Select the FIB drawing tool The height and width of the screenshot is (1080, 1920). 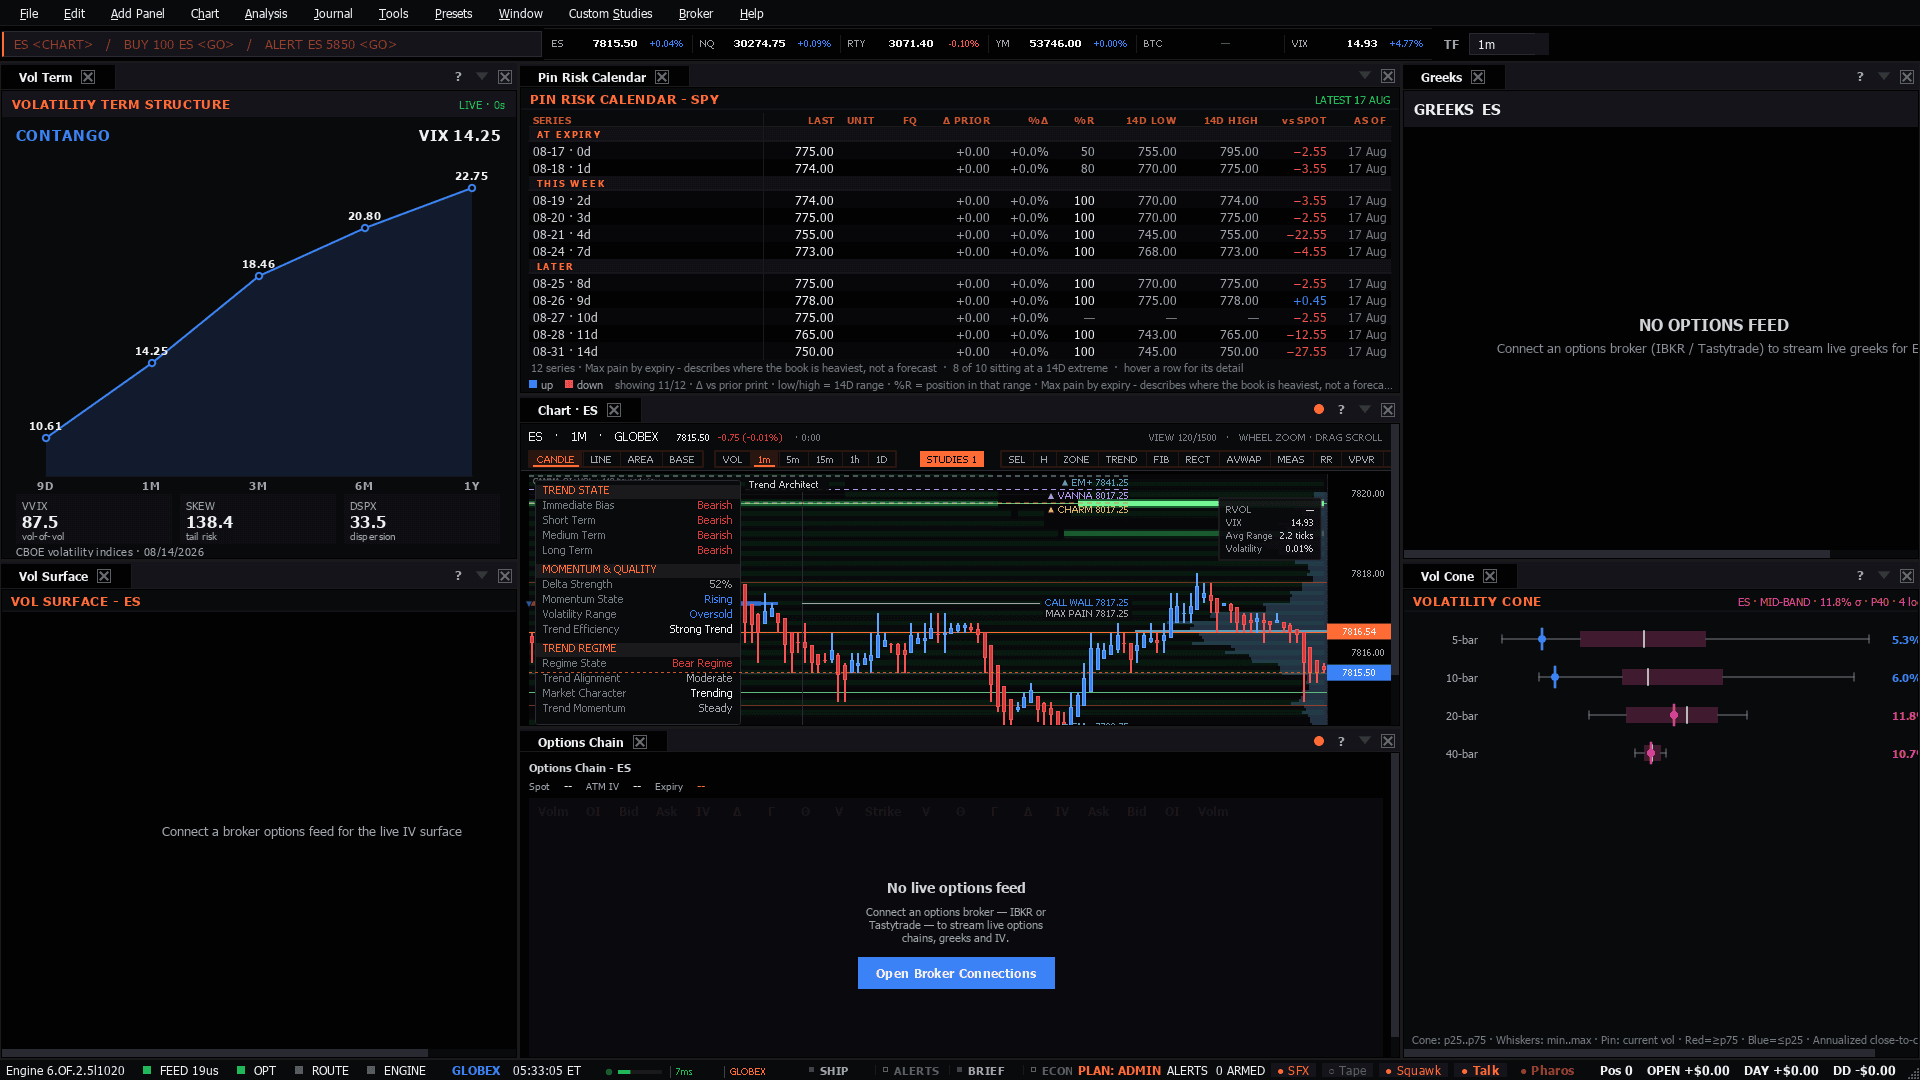pyautogui.click(x=1161, y=460)
